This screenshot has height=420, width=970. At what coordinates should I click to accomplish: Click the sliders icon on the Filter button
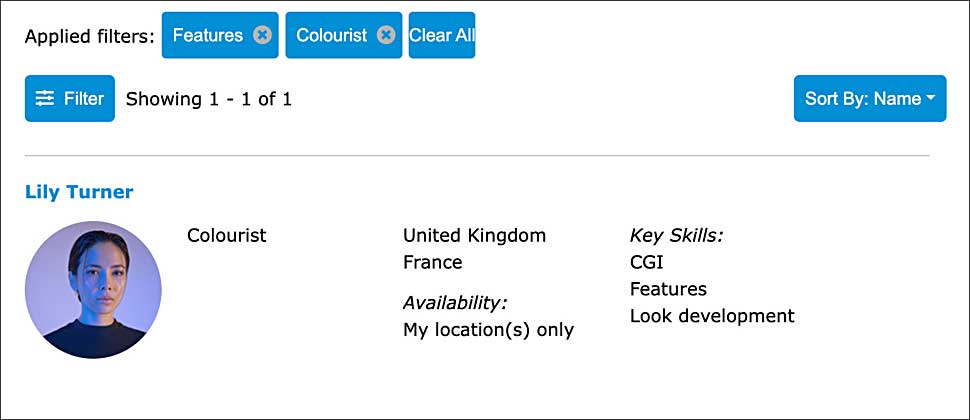(x=45, y=98)
